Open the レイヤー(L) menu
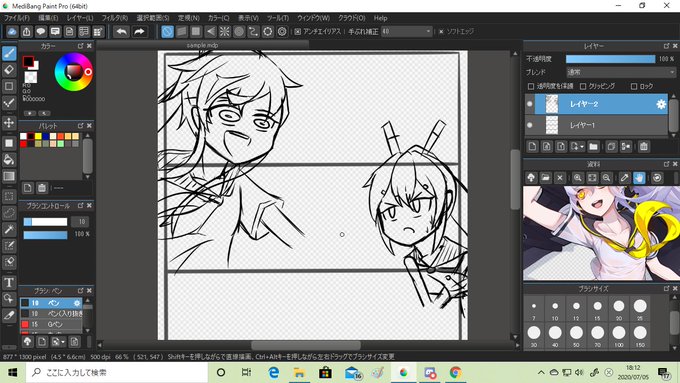680x383 pixels. click(80, 18)
